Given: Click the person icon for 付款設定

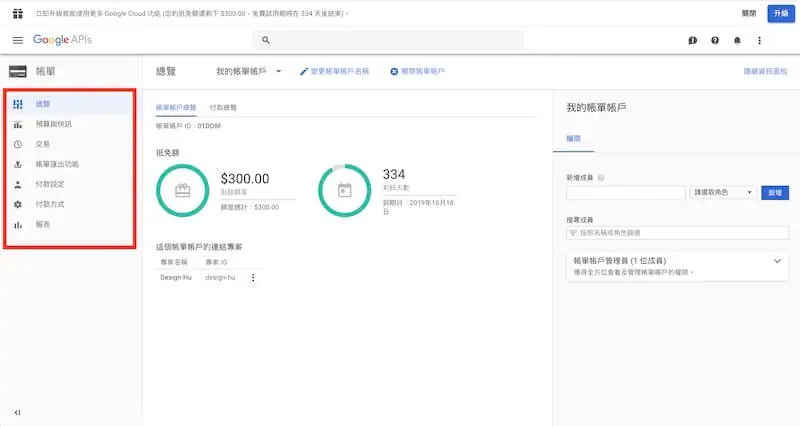Looking at the screenshot, I should coord(18,184).
